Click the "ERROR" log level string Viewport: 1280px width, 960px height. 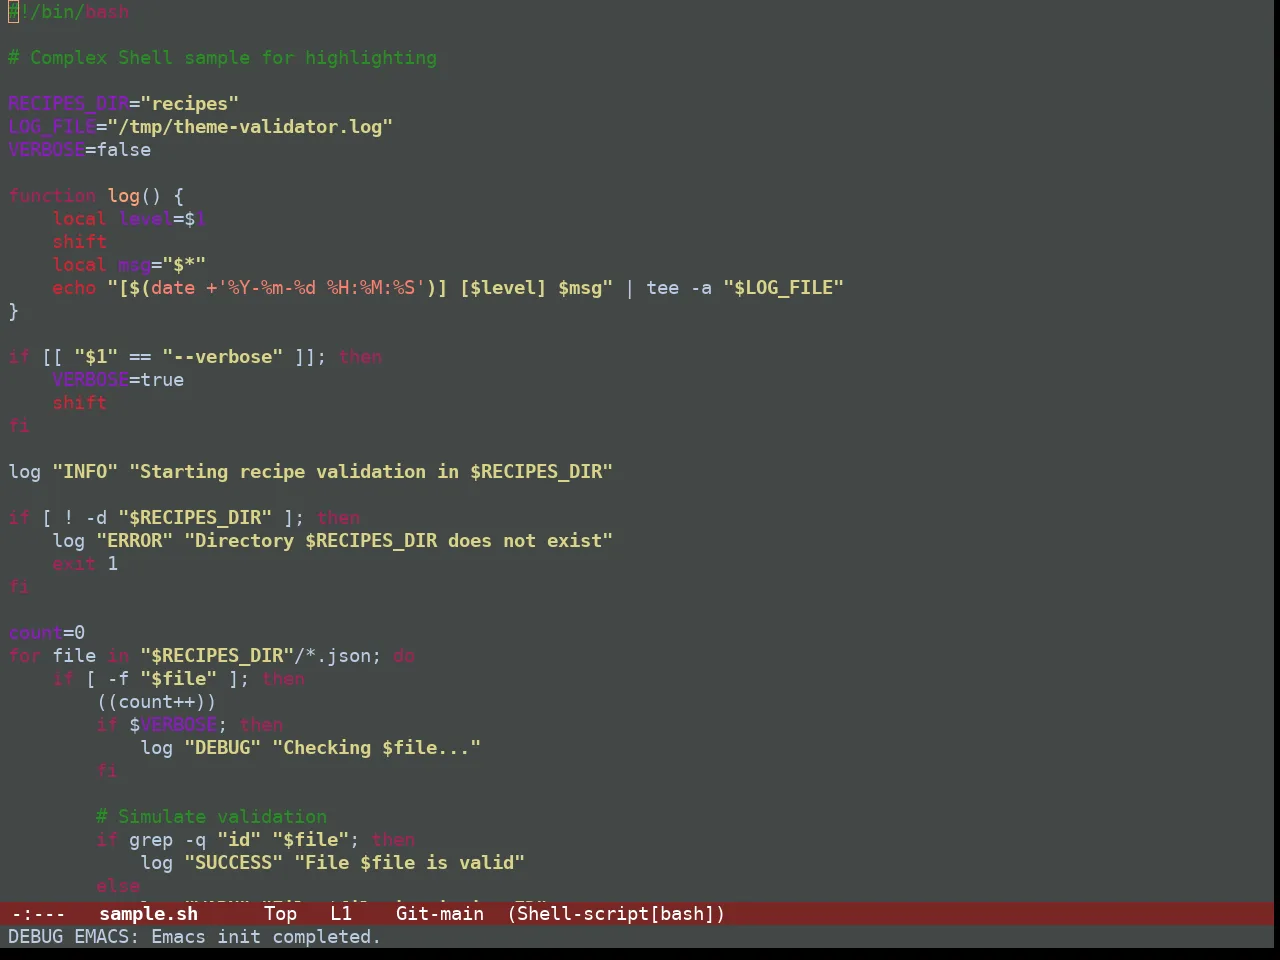tap(135, 541)
